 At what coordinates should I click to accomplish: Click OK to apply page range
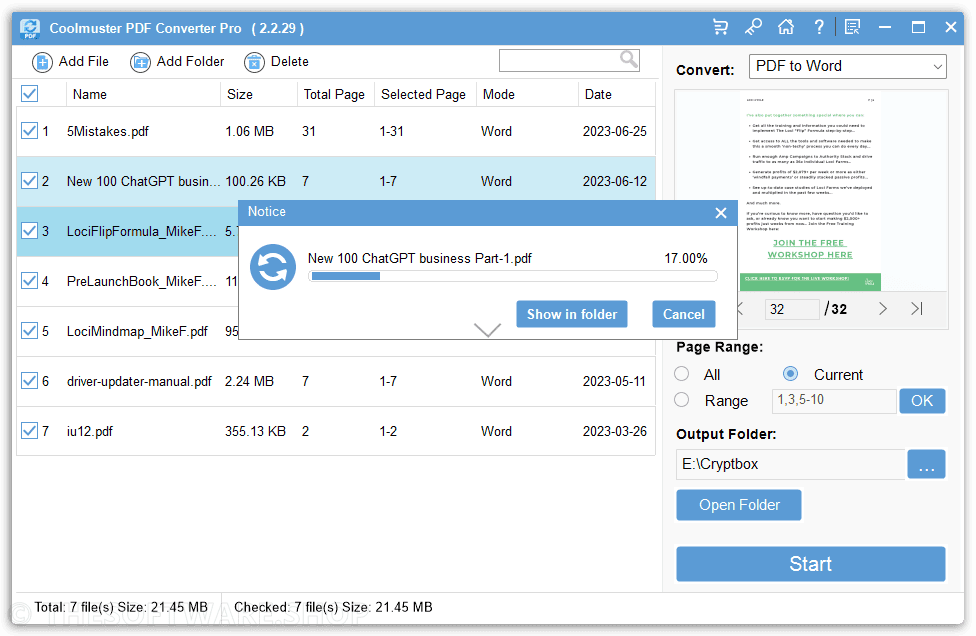[922, 401]
